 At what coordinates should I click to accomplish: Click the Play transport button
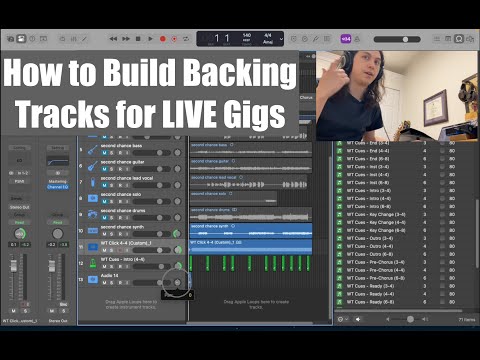pyautogui.click(x=150, y=39)
